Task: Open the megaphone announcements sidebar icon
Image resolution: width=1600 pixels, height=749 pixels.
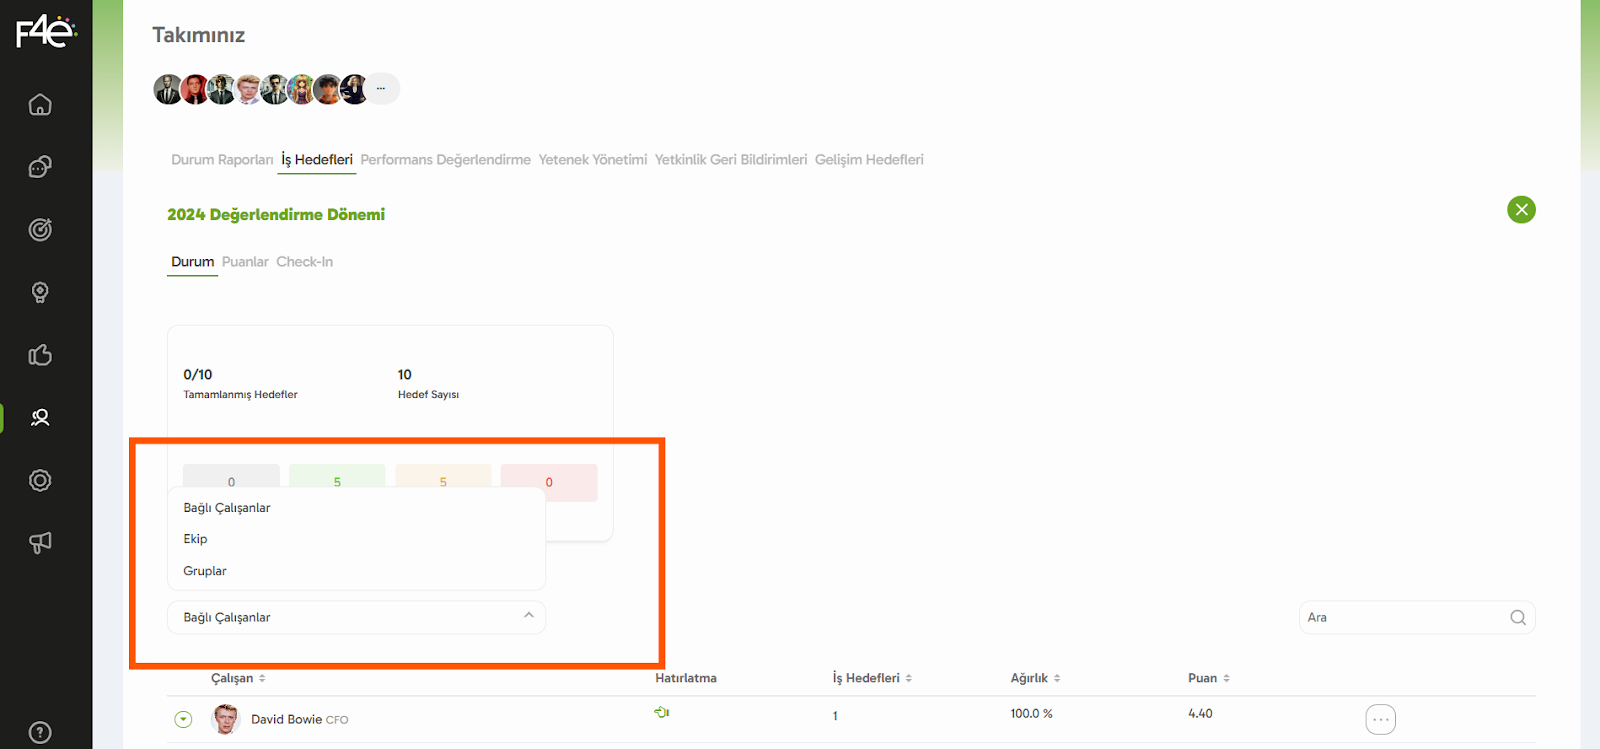Action: pyautogui.click(x=40, y=542)
